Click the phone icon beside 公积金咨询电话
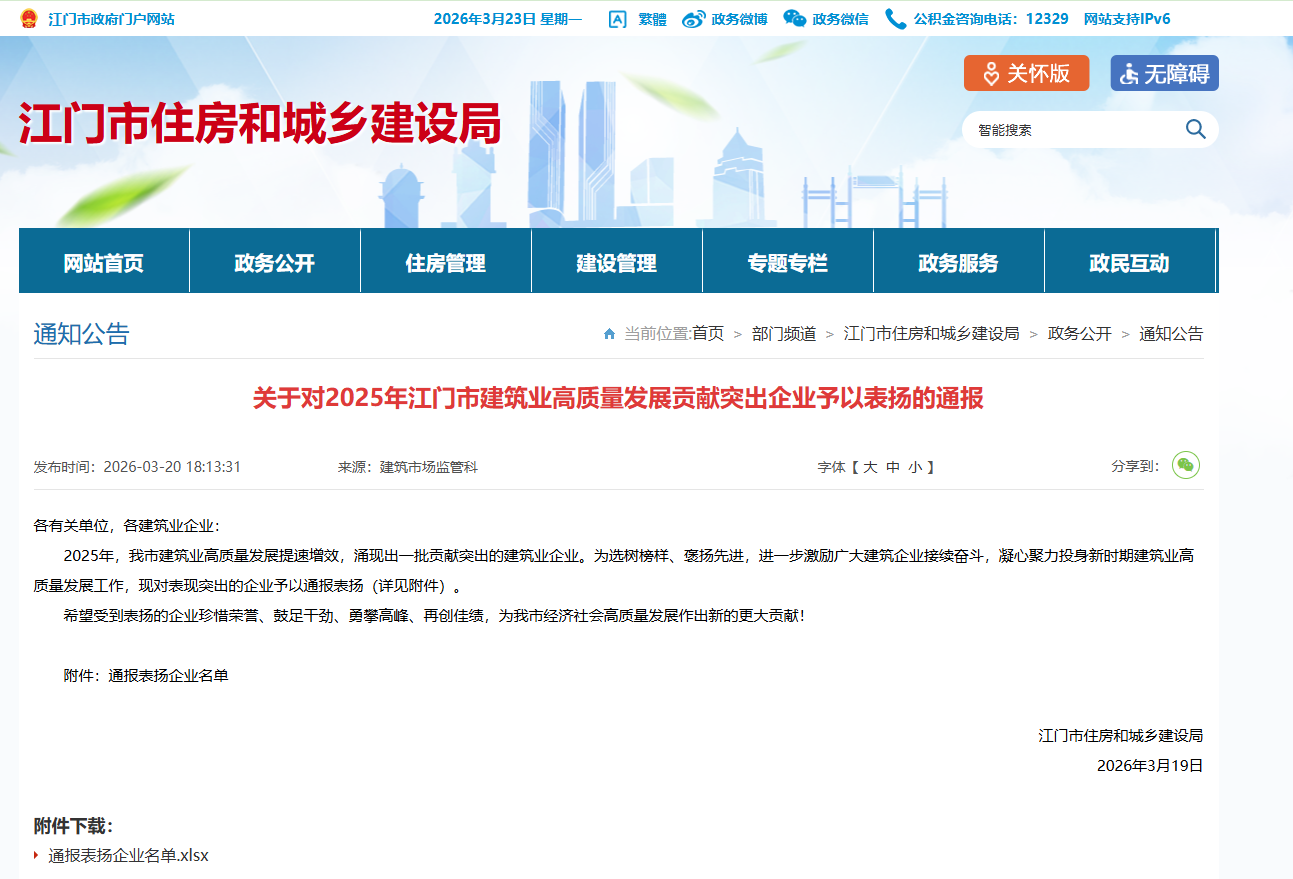This screenshot has height=879, width=1293. pyautogui.click(x=895, y=19)
